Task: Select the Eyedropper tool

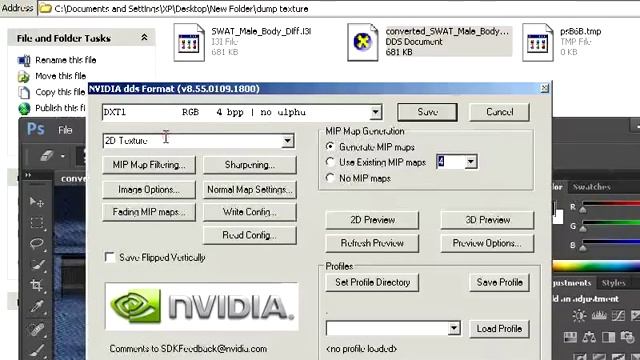Action: 37,306
